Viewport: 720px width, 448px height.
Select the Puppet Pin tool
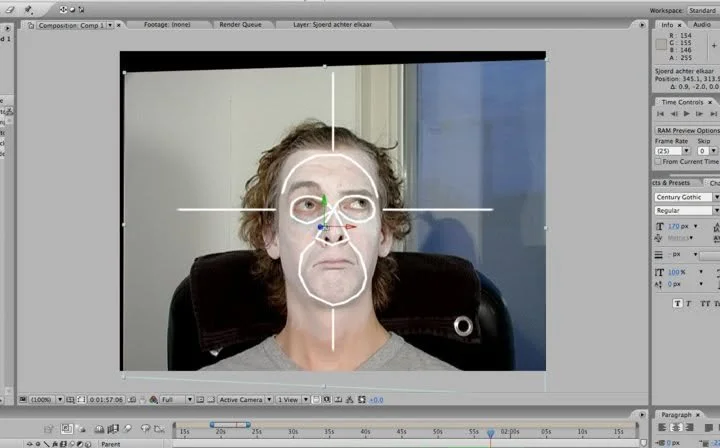pyautogui.click(x=28, y=9)
